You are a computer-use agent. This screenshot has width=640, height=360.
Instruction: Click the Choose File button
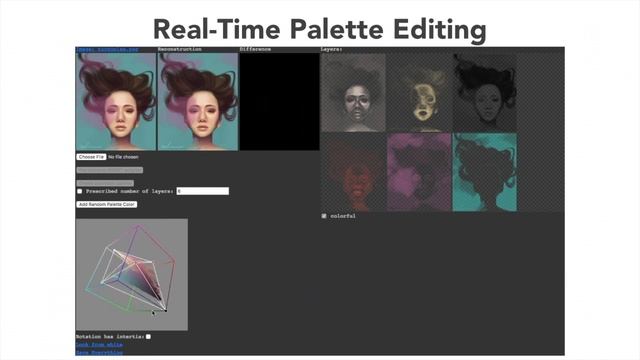(91, 157)
